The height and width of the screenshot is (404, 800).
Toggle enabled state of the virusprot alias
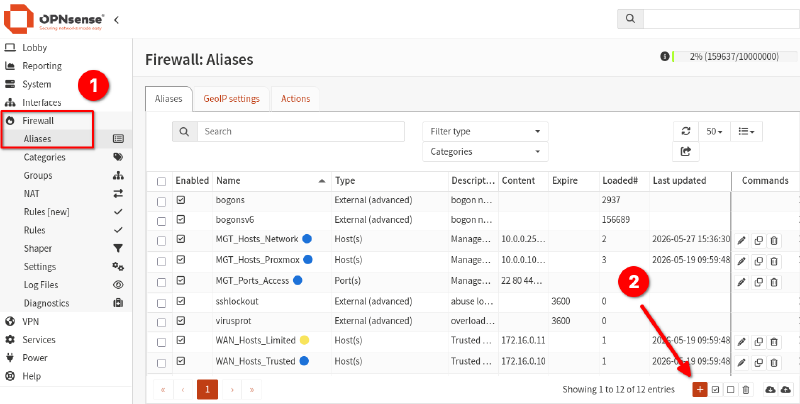coord(181,321)
